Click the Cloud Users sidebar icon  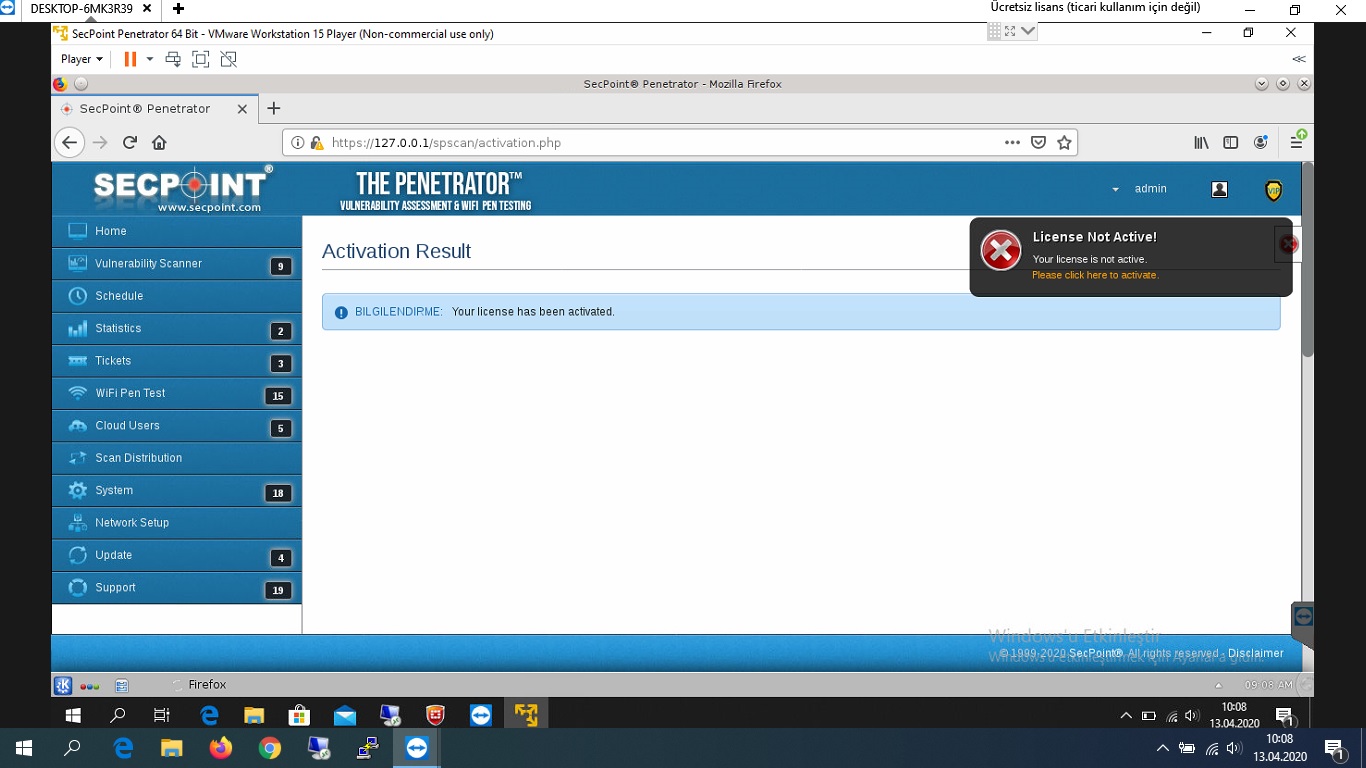pyautogui.click(x=77, y=426)
